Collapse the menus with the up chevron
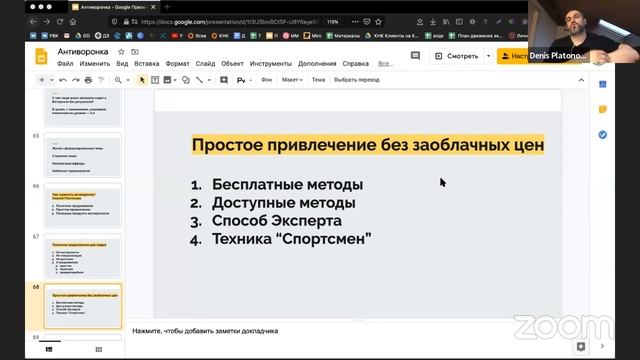This screenshot has height=360, width=640. pyautogui.click(x=581, y=80)
